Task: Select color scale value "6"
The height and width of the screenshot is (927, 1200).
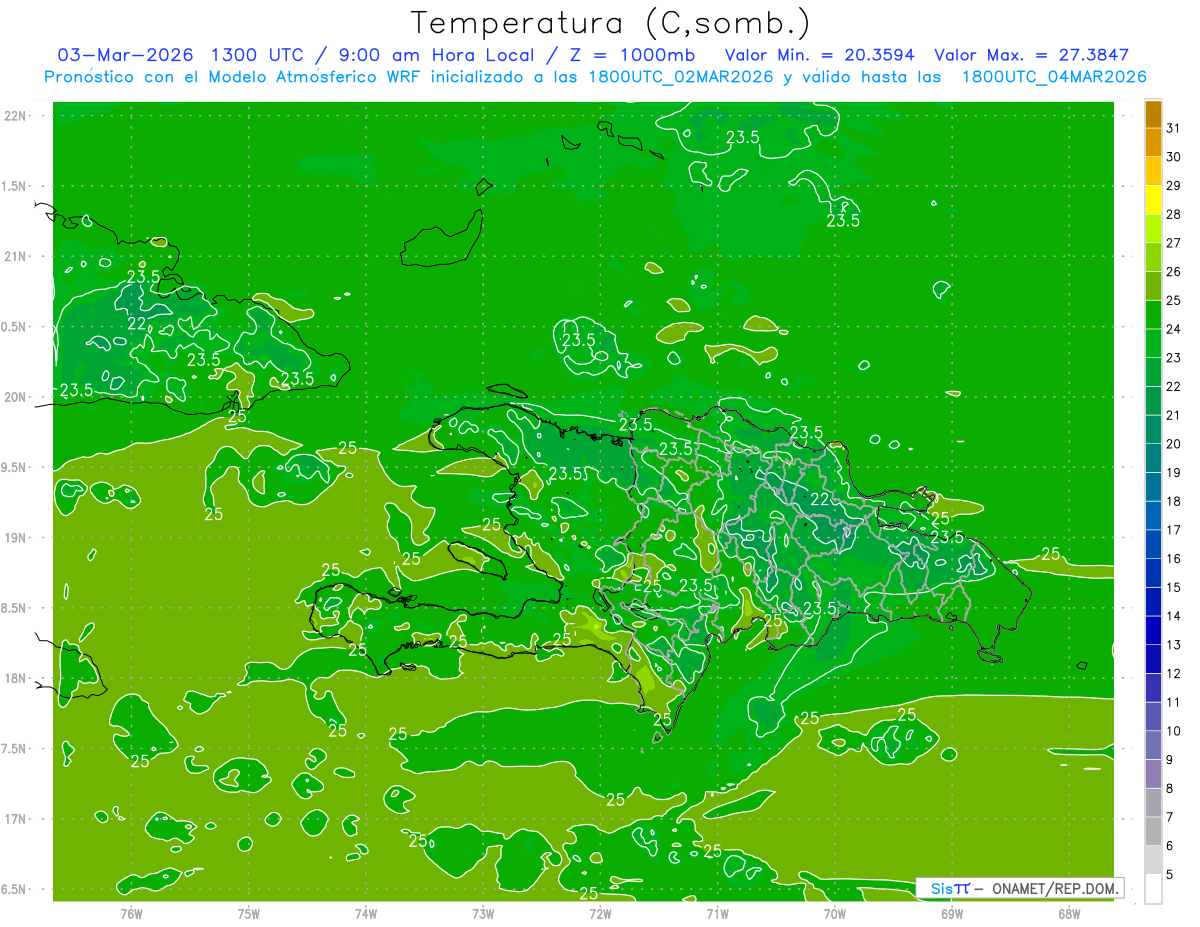Action: [1170, 846]
